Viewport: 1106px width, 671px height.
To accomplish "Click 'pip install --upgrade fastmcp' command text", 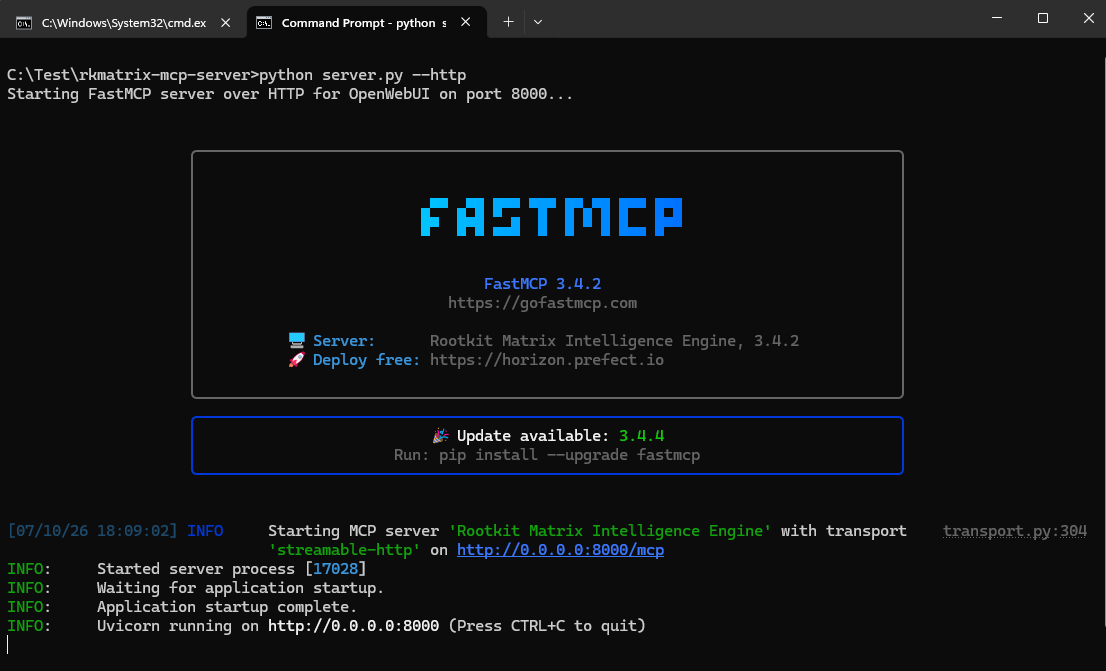I will 569,455.
